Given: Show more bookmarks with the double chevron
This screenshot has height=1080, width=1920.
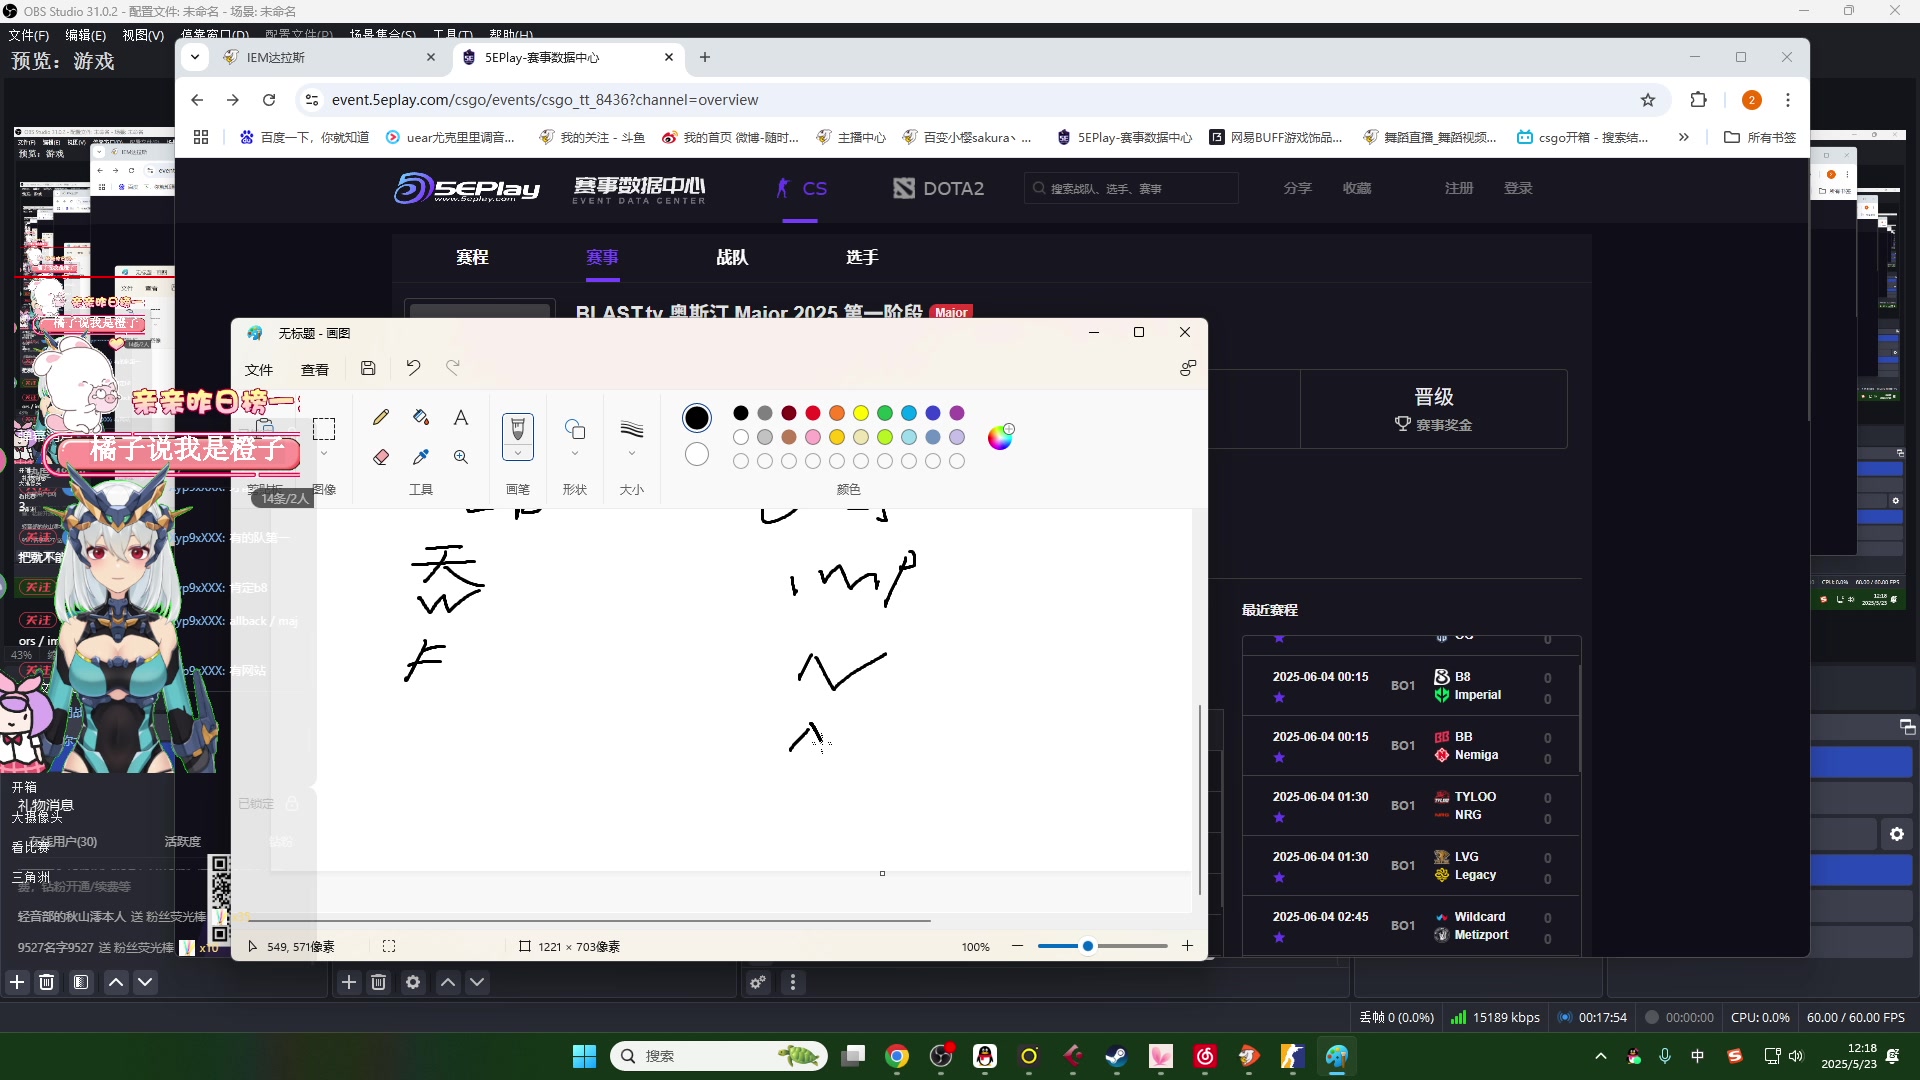Looking at the screenshot, I should [1684, 137].
